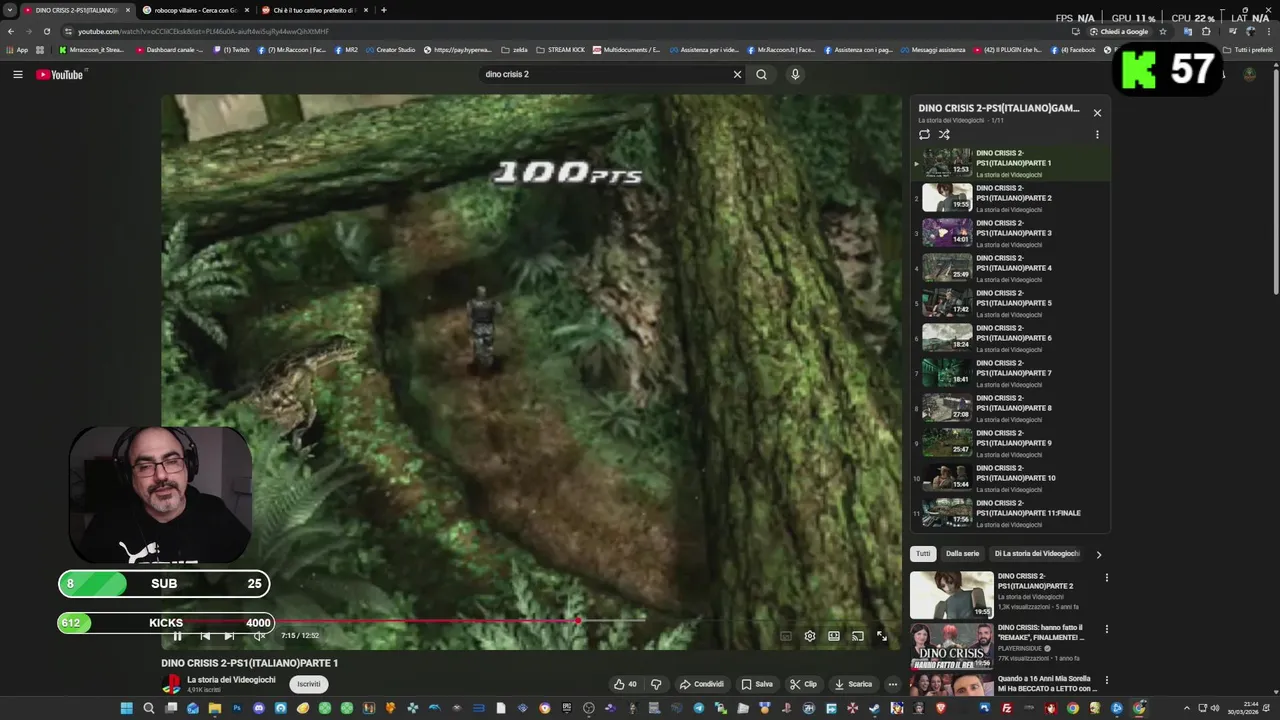Toggle subtitles in the player
This screenshot has width=1280, height=720.
pos(786,636)
